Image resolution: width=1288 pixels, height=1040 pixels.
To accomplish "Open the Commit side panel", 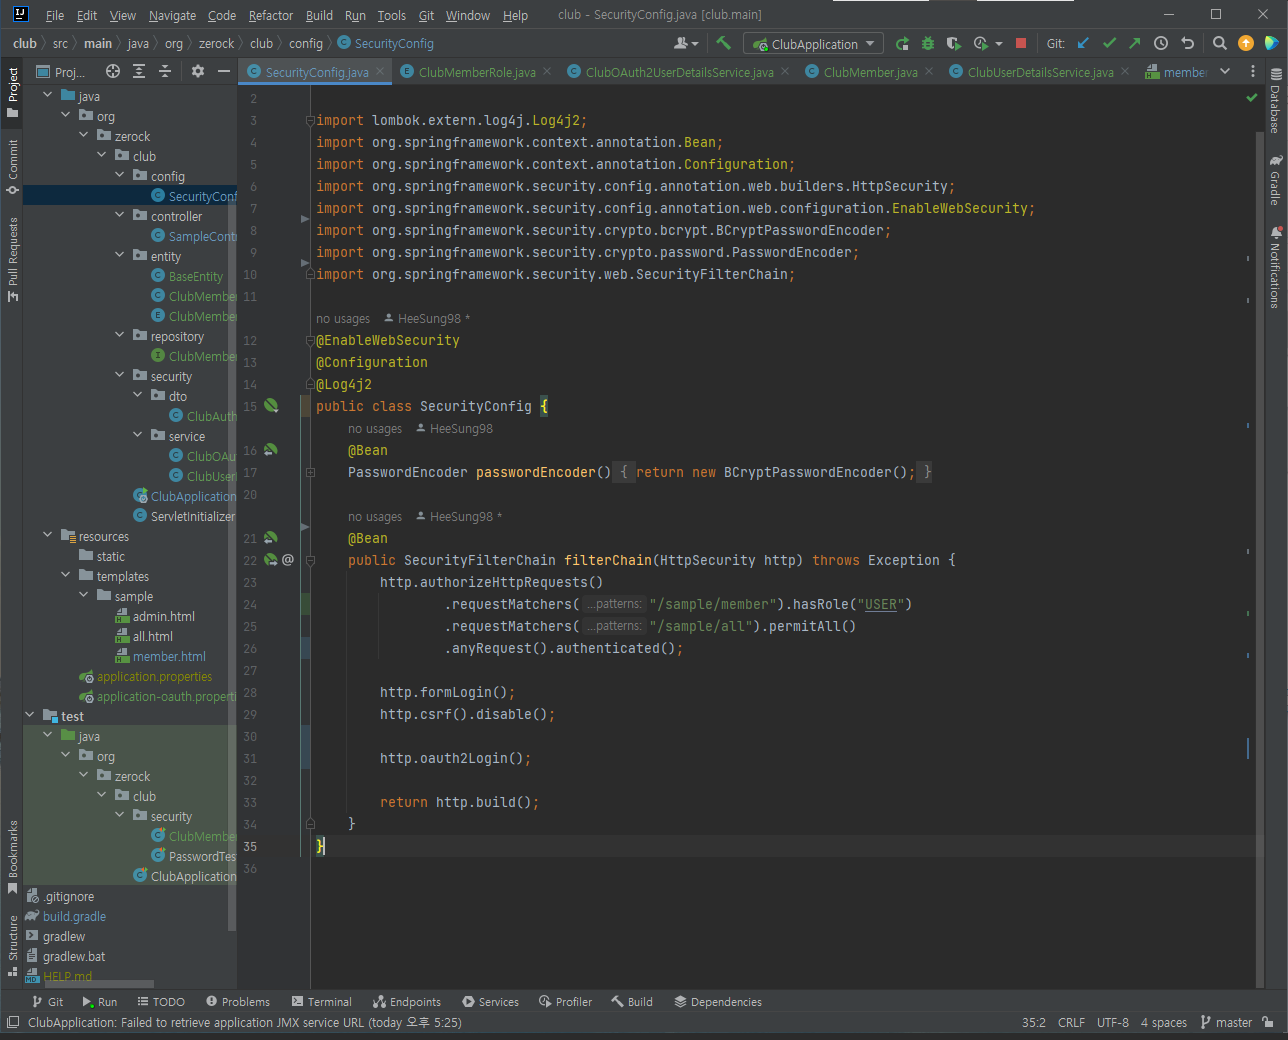I will point(12,167).
